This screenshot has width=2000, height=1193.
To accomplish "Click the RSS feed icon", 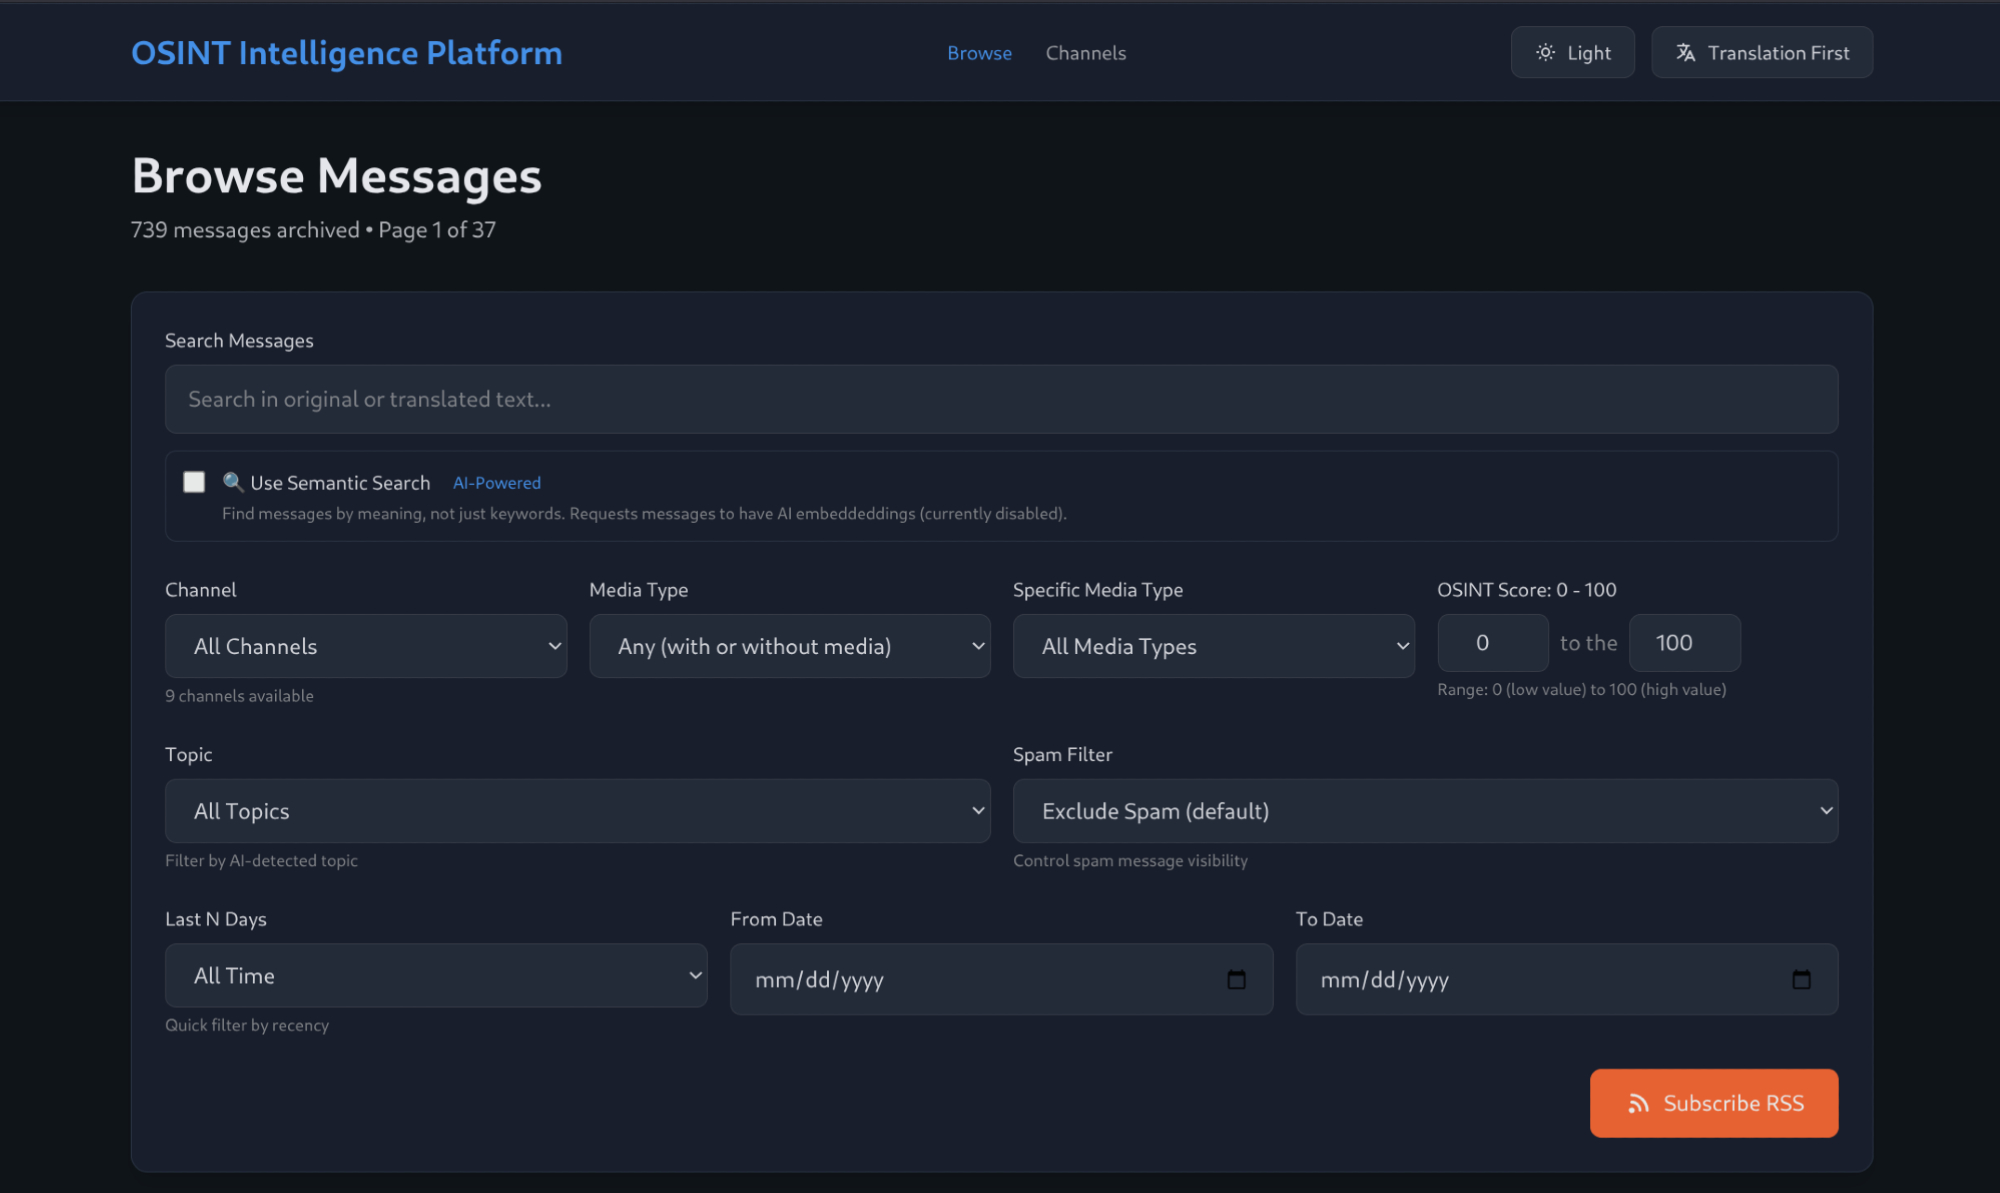I will pos(1638,1103).
